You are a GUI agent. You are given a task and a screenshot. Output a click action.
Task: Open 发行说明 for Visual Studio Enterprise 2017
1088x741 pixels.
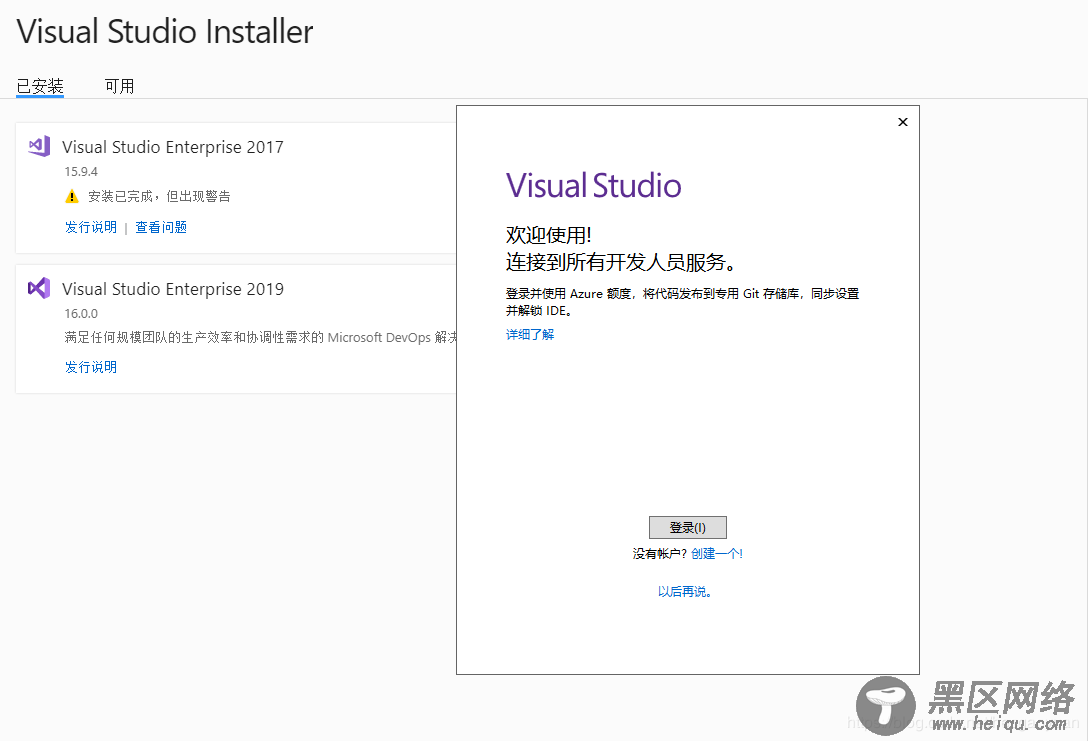91,227
